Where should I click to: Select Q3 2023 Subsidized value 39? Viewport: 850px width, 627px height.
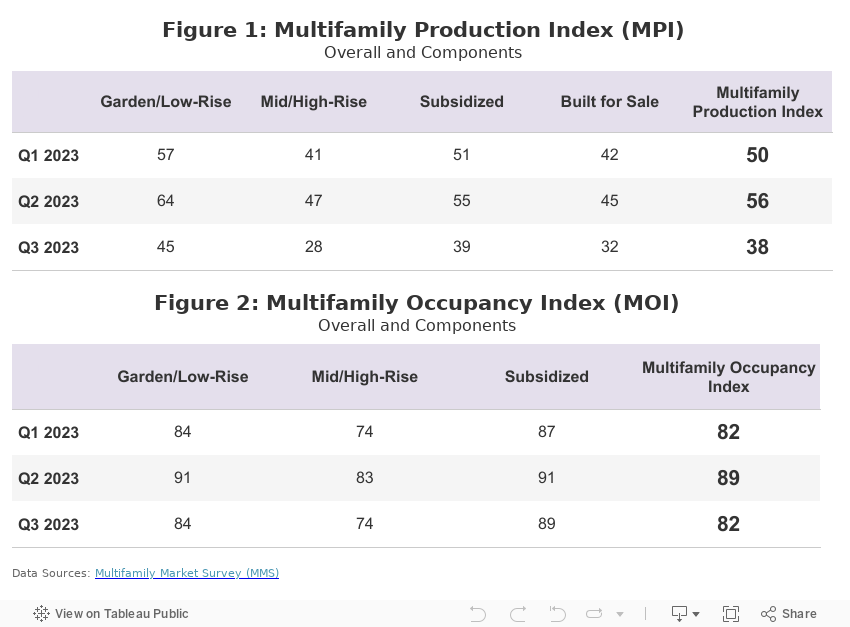(x=462, y=247)
